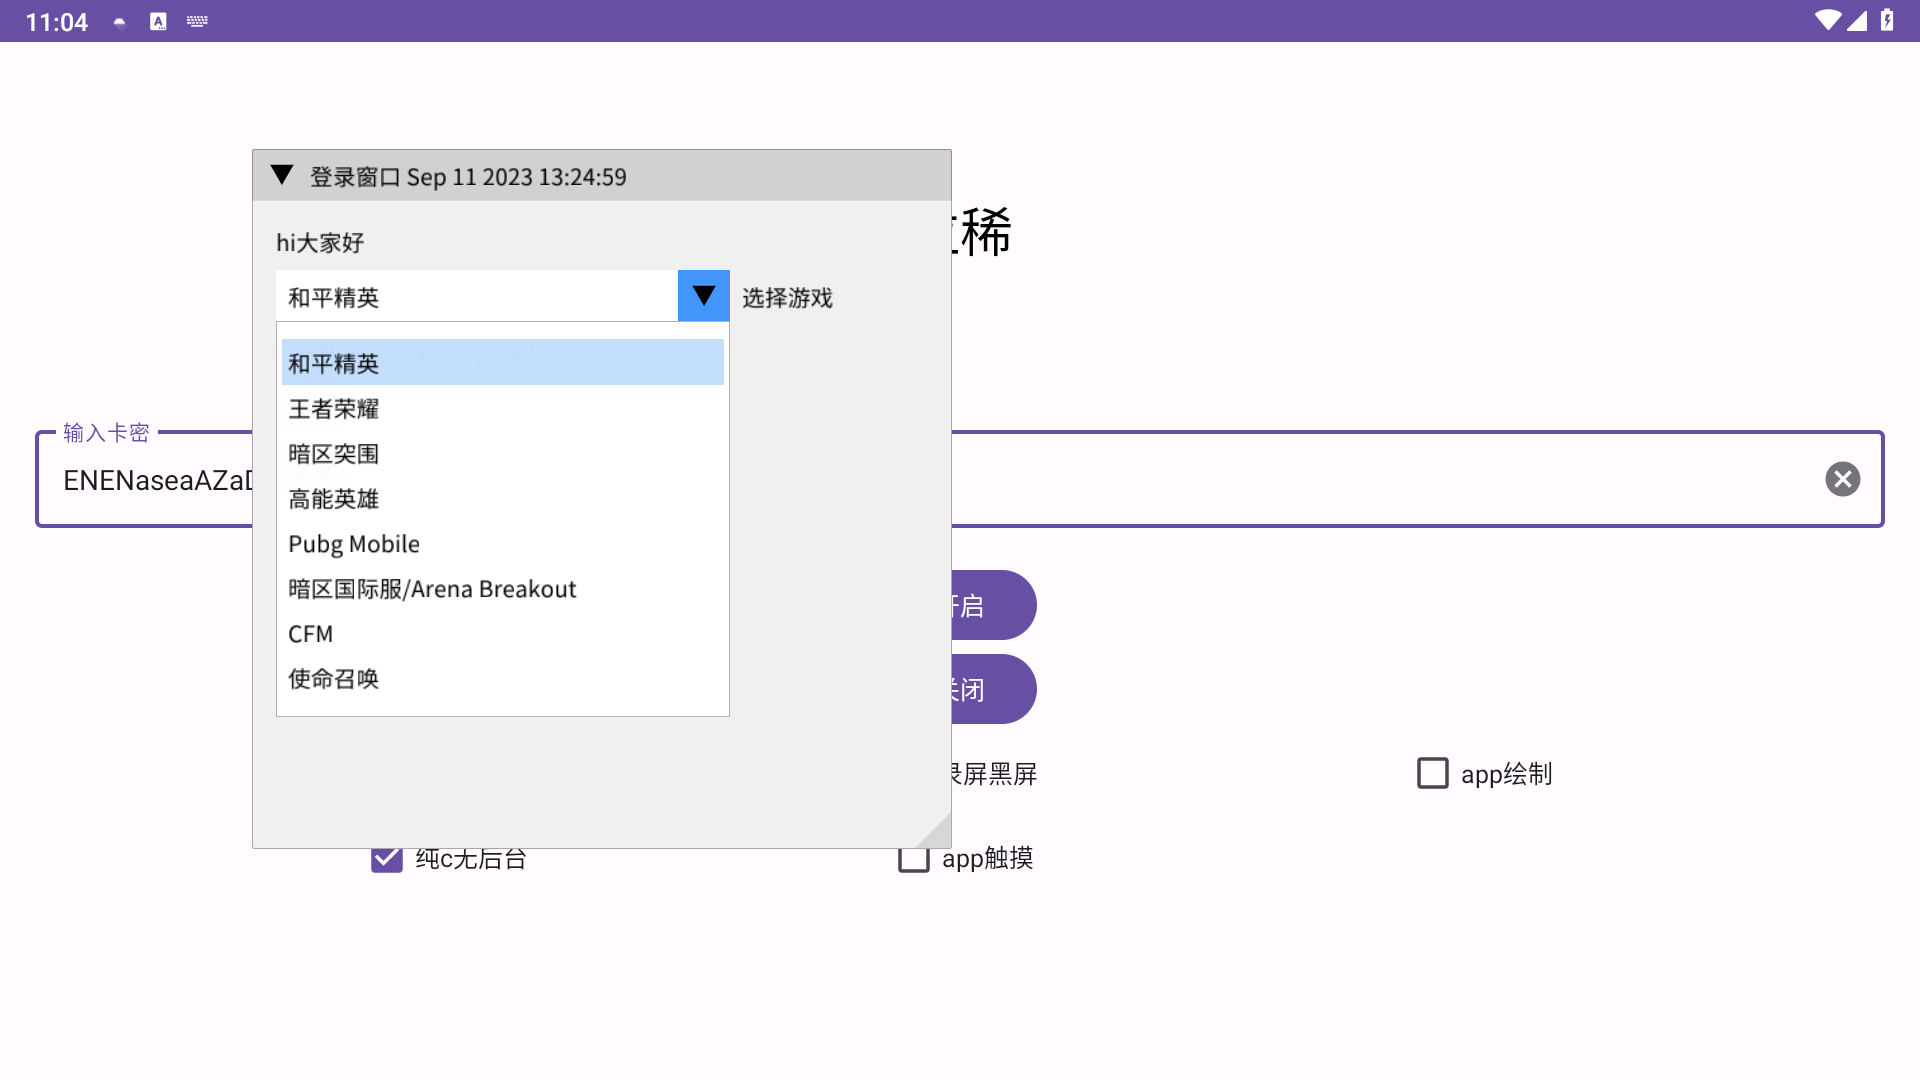
Task: Click the clear input field icon
Action: pyautogui.click(x=1841, y=477)
